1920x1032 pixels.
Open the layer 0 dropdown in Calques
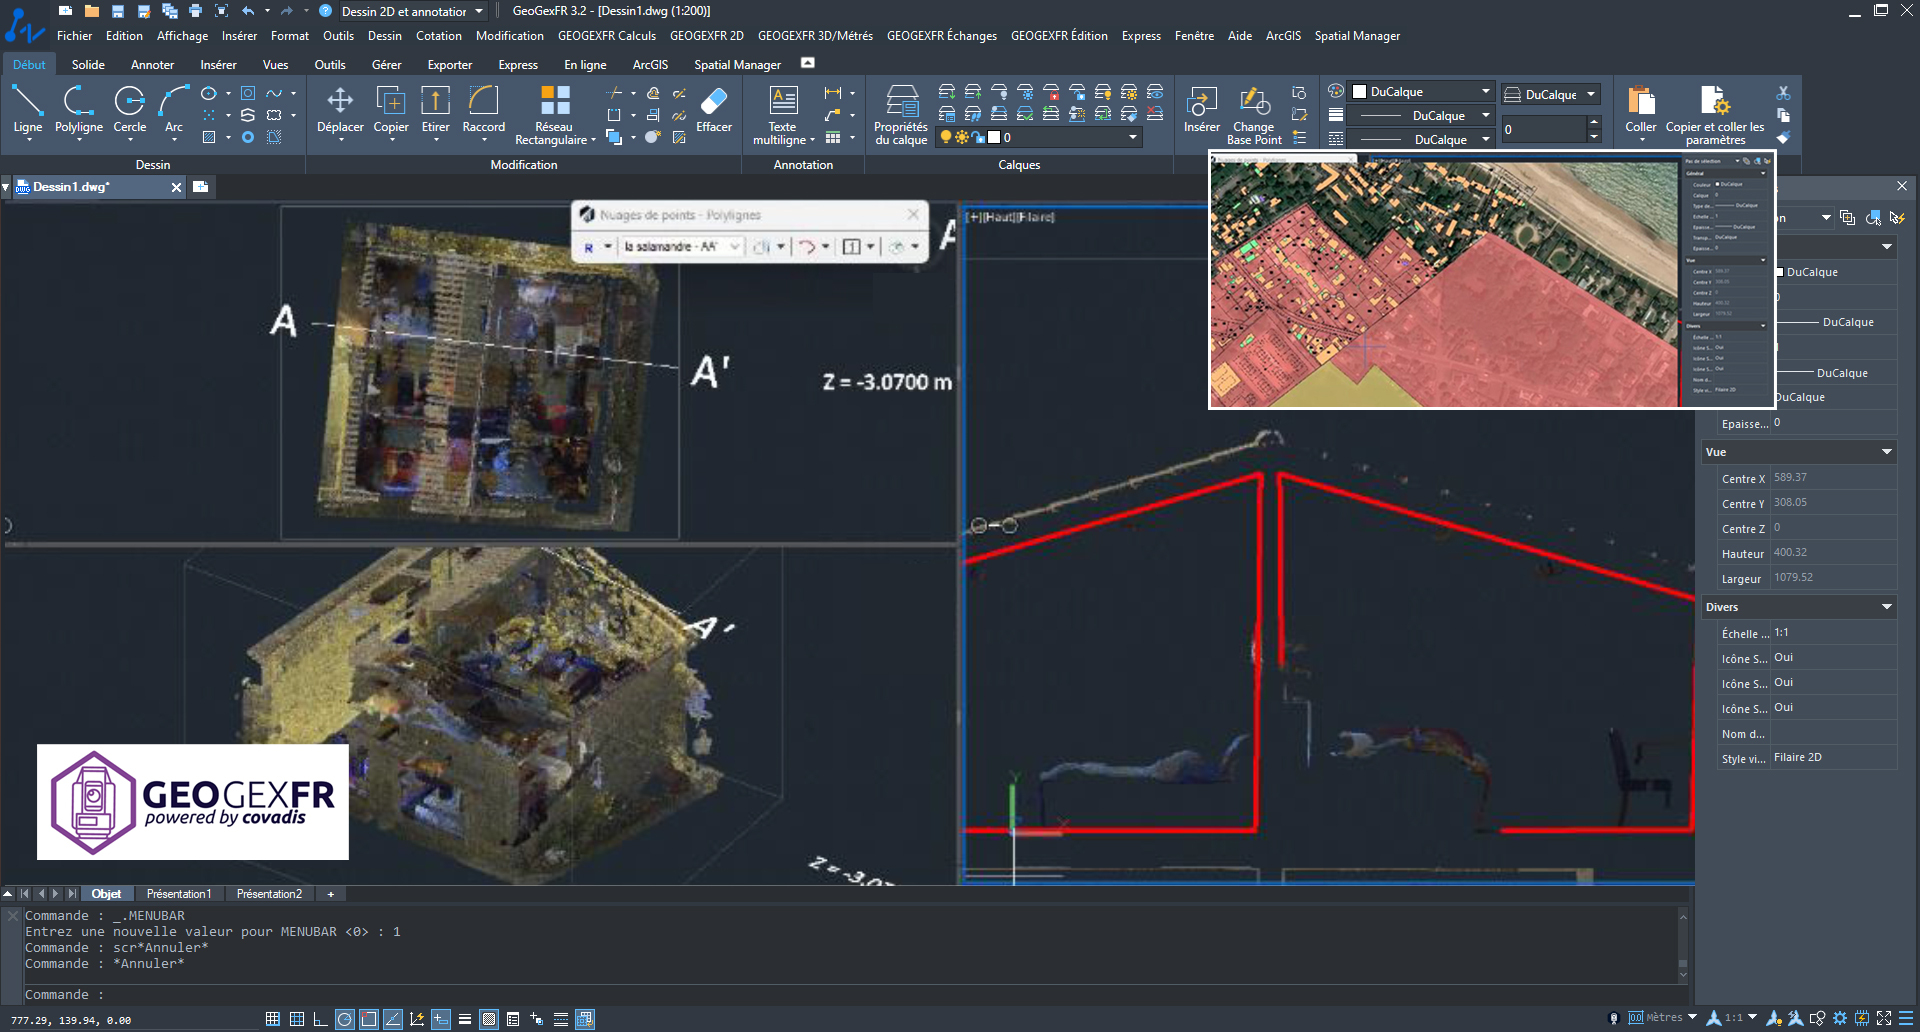pyautogui.click(x=1133, y=137)
